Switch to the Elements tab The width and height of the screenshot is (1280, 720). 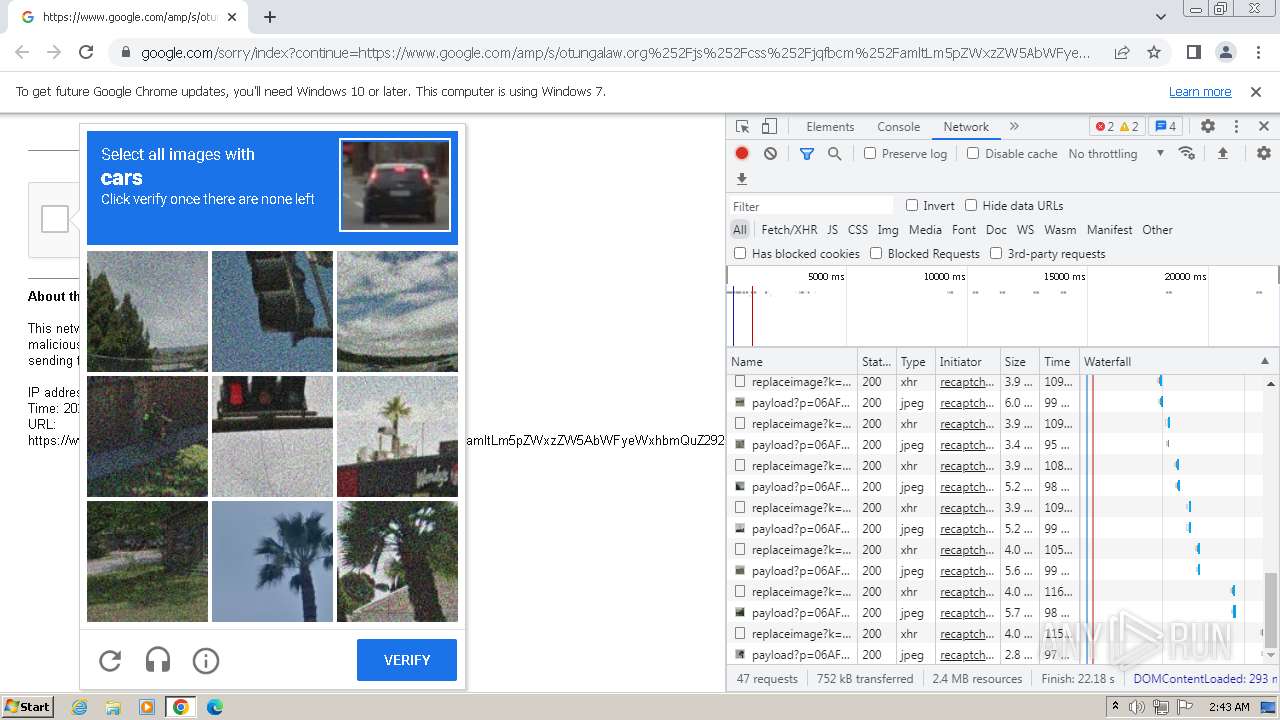tap(830, 127)
